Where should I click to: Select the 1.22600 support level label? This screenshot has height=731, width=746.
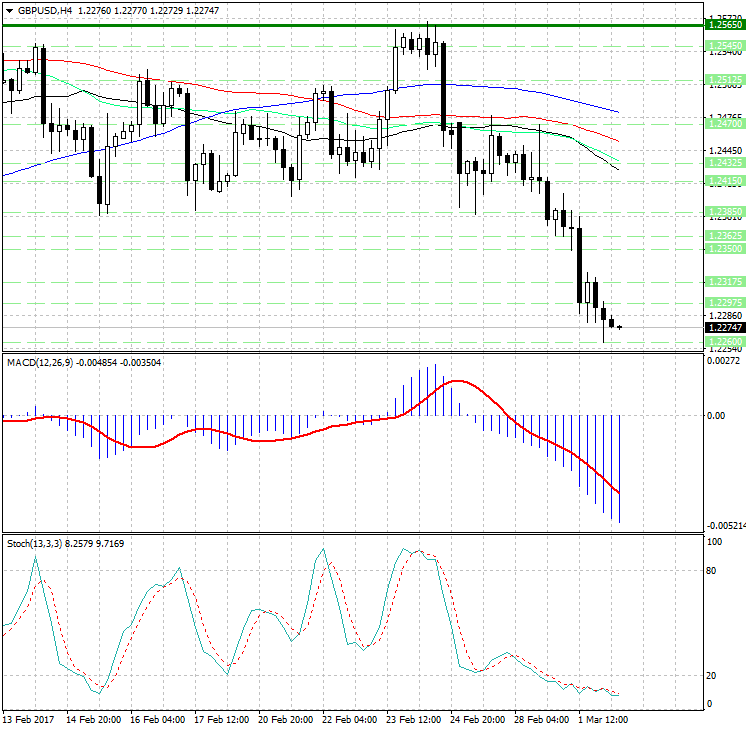click(724, 342)
